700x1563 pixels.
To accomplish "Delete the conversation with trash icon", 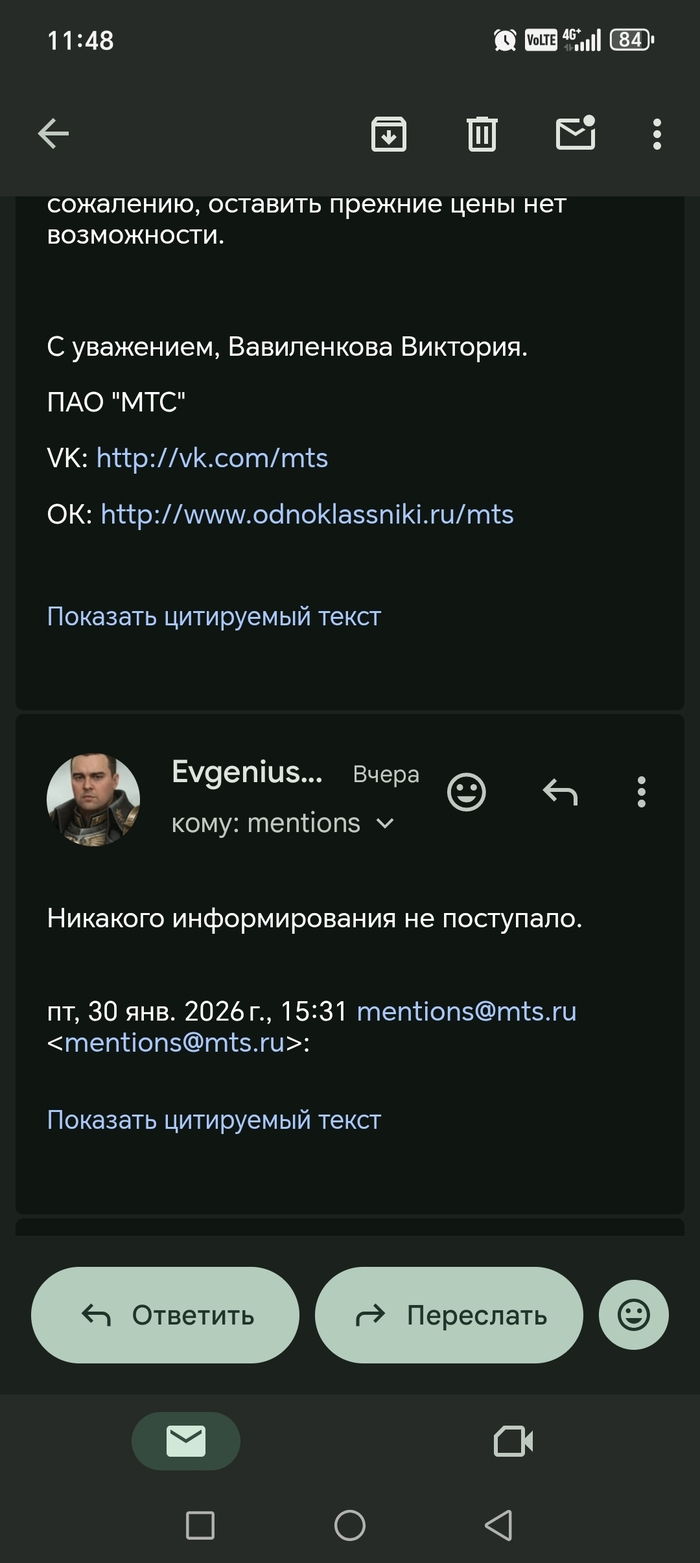I will point(481,134).
